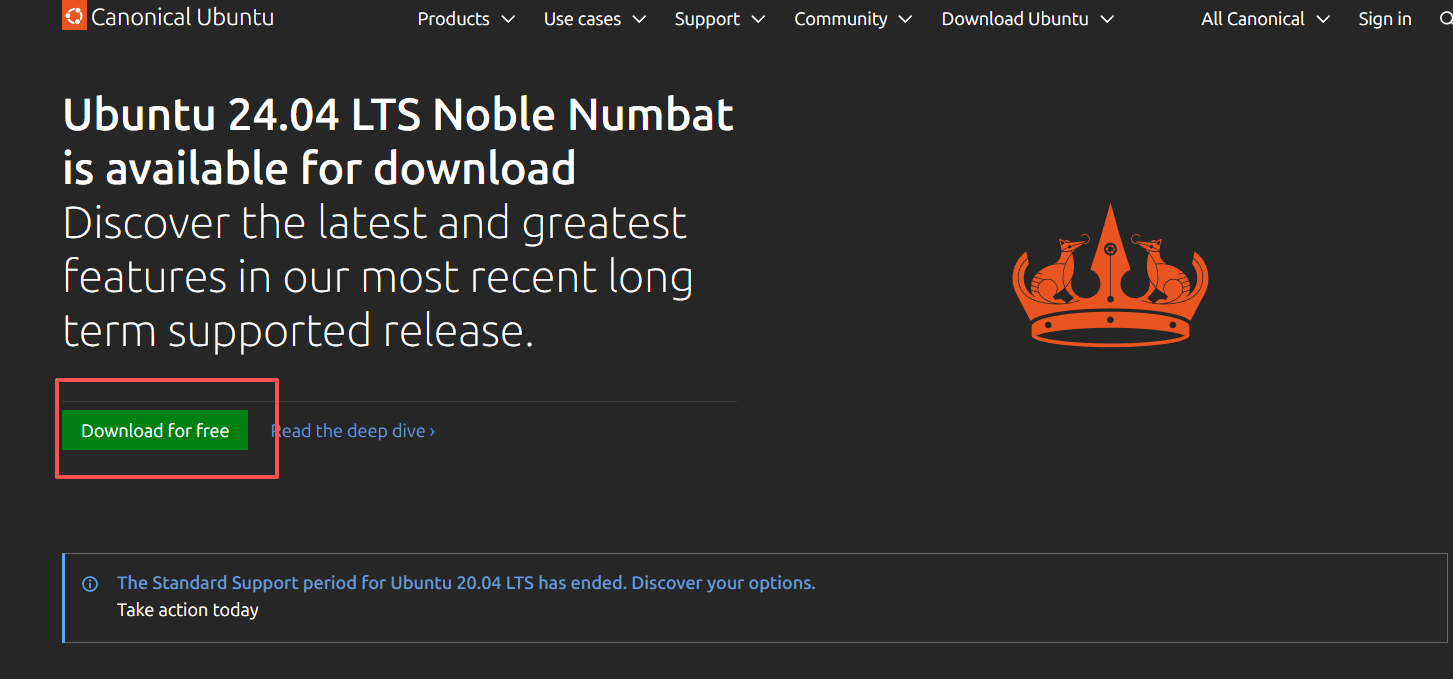1453x679 pixels.
Task: Expand the Download Ubuntu chevron arrow
Action: [x=1107, y=19]
